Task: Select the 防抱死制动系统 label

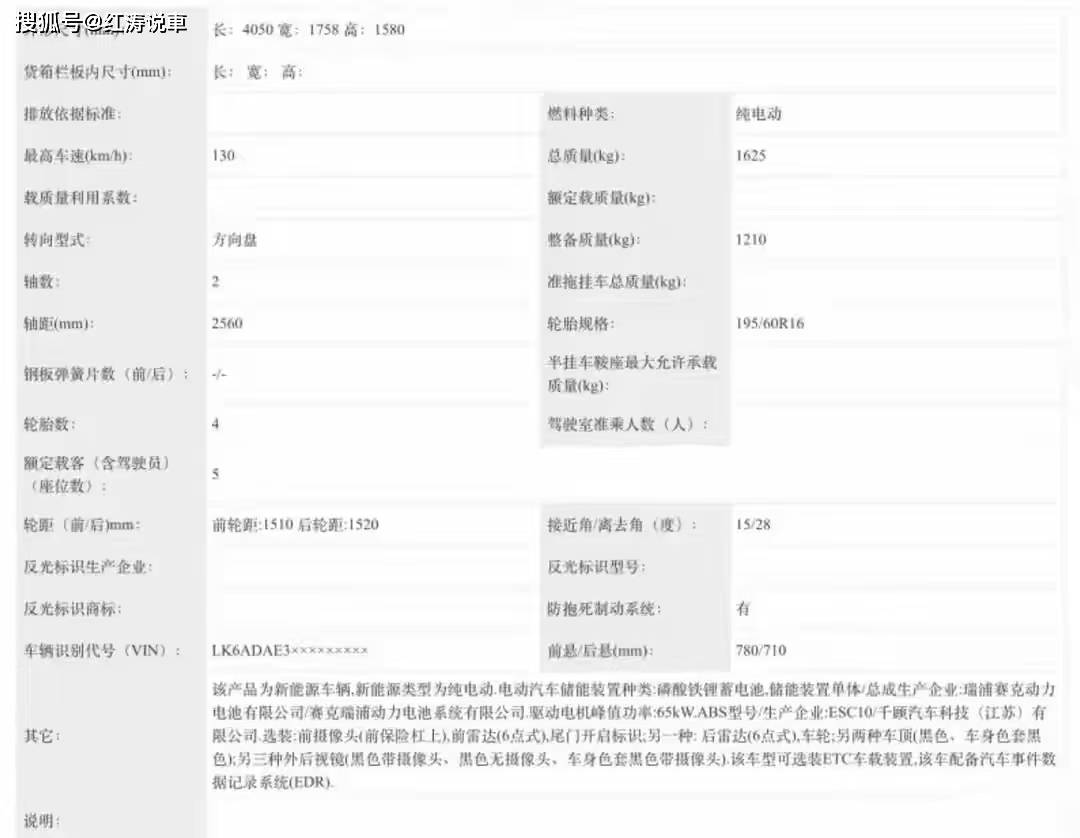Action: 604,609
